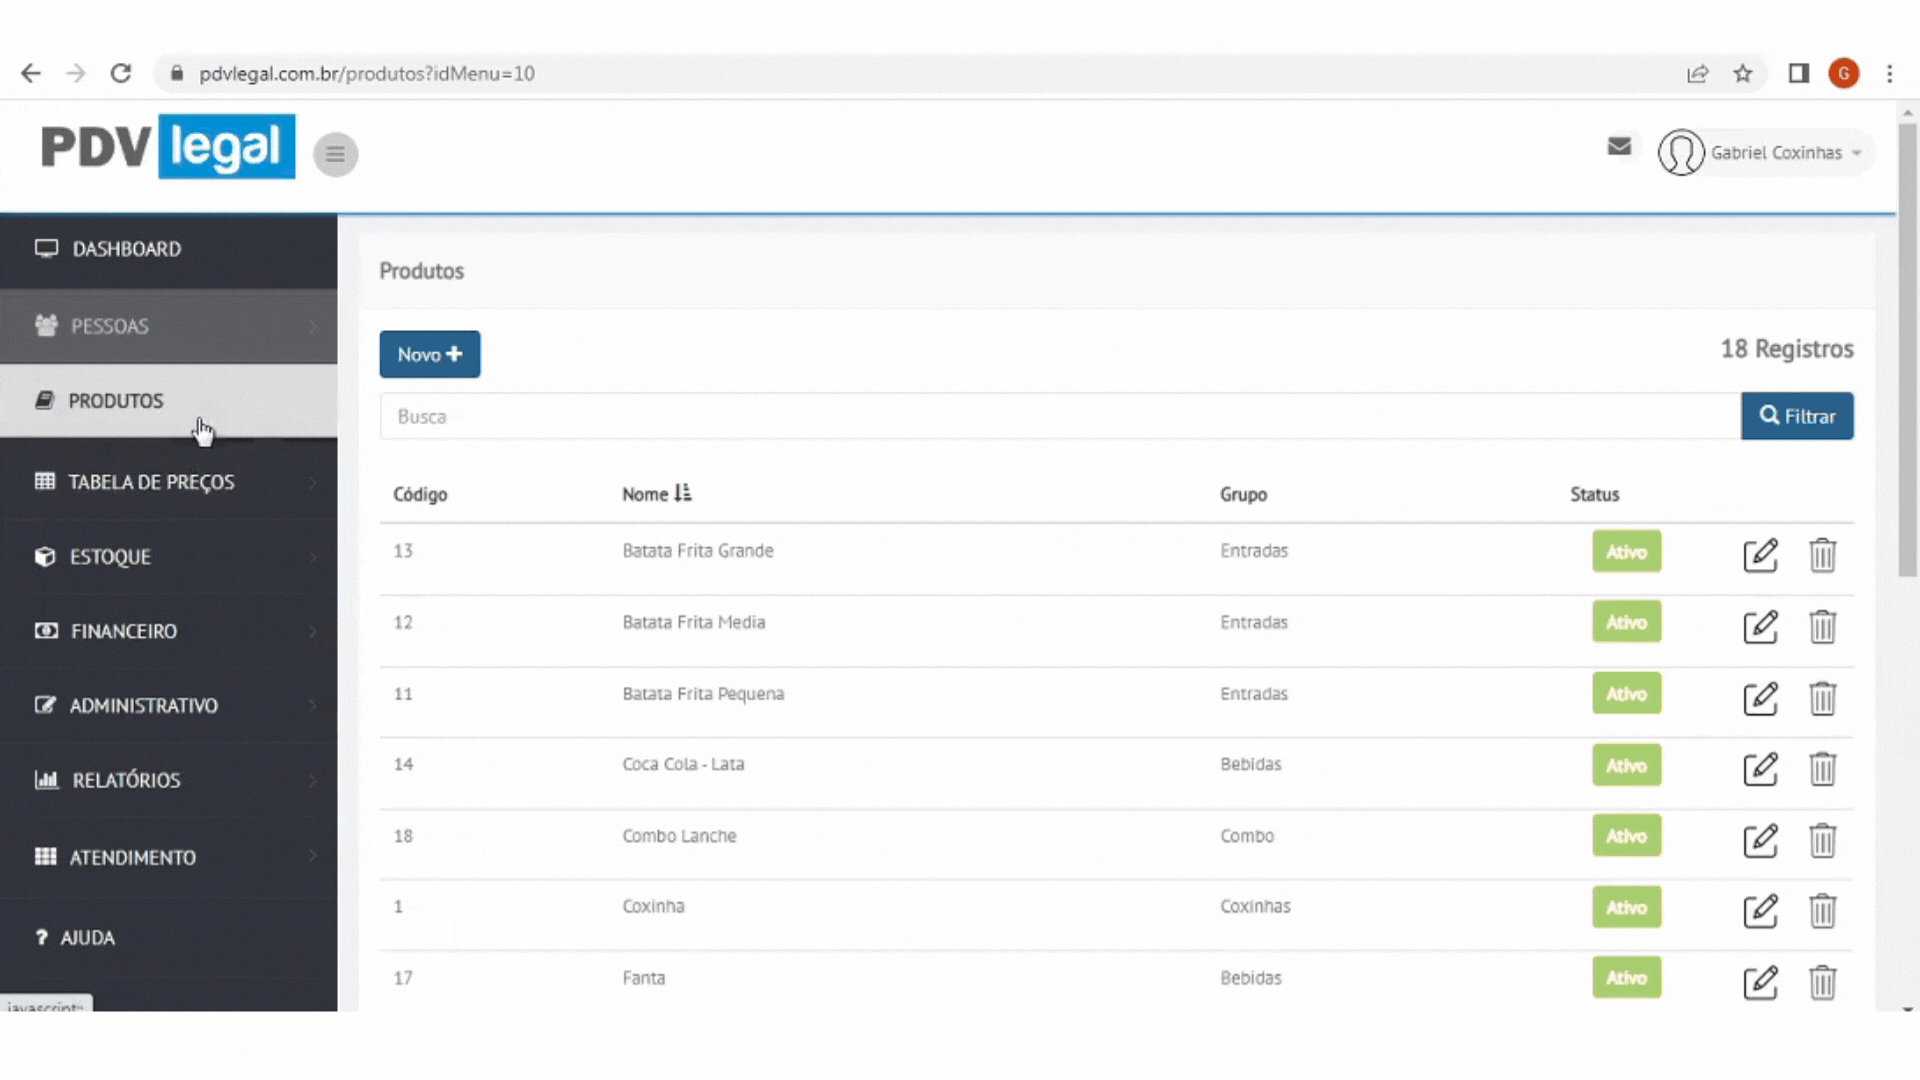
Task: Toggle the Ativo status for Combo Lanche
Action: (x=1626, y=836)
